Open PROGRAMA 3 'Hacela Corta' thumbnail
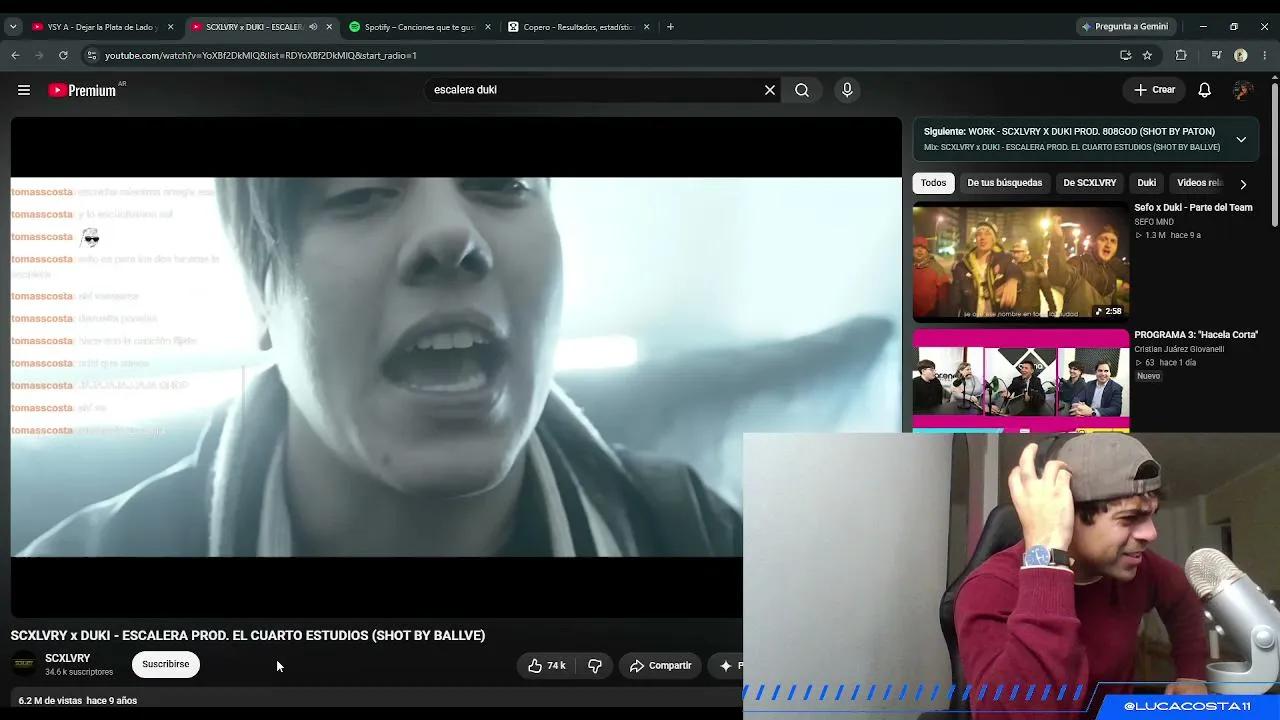 pyautogui.click(x=1021, y=381)
